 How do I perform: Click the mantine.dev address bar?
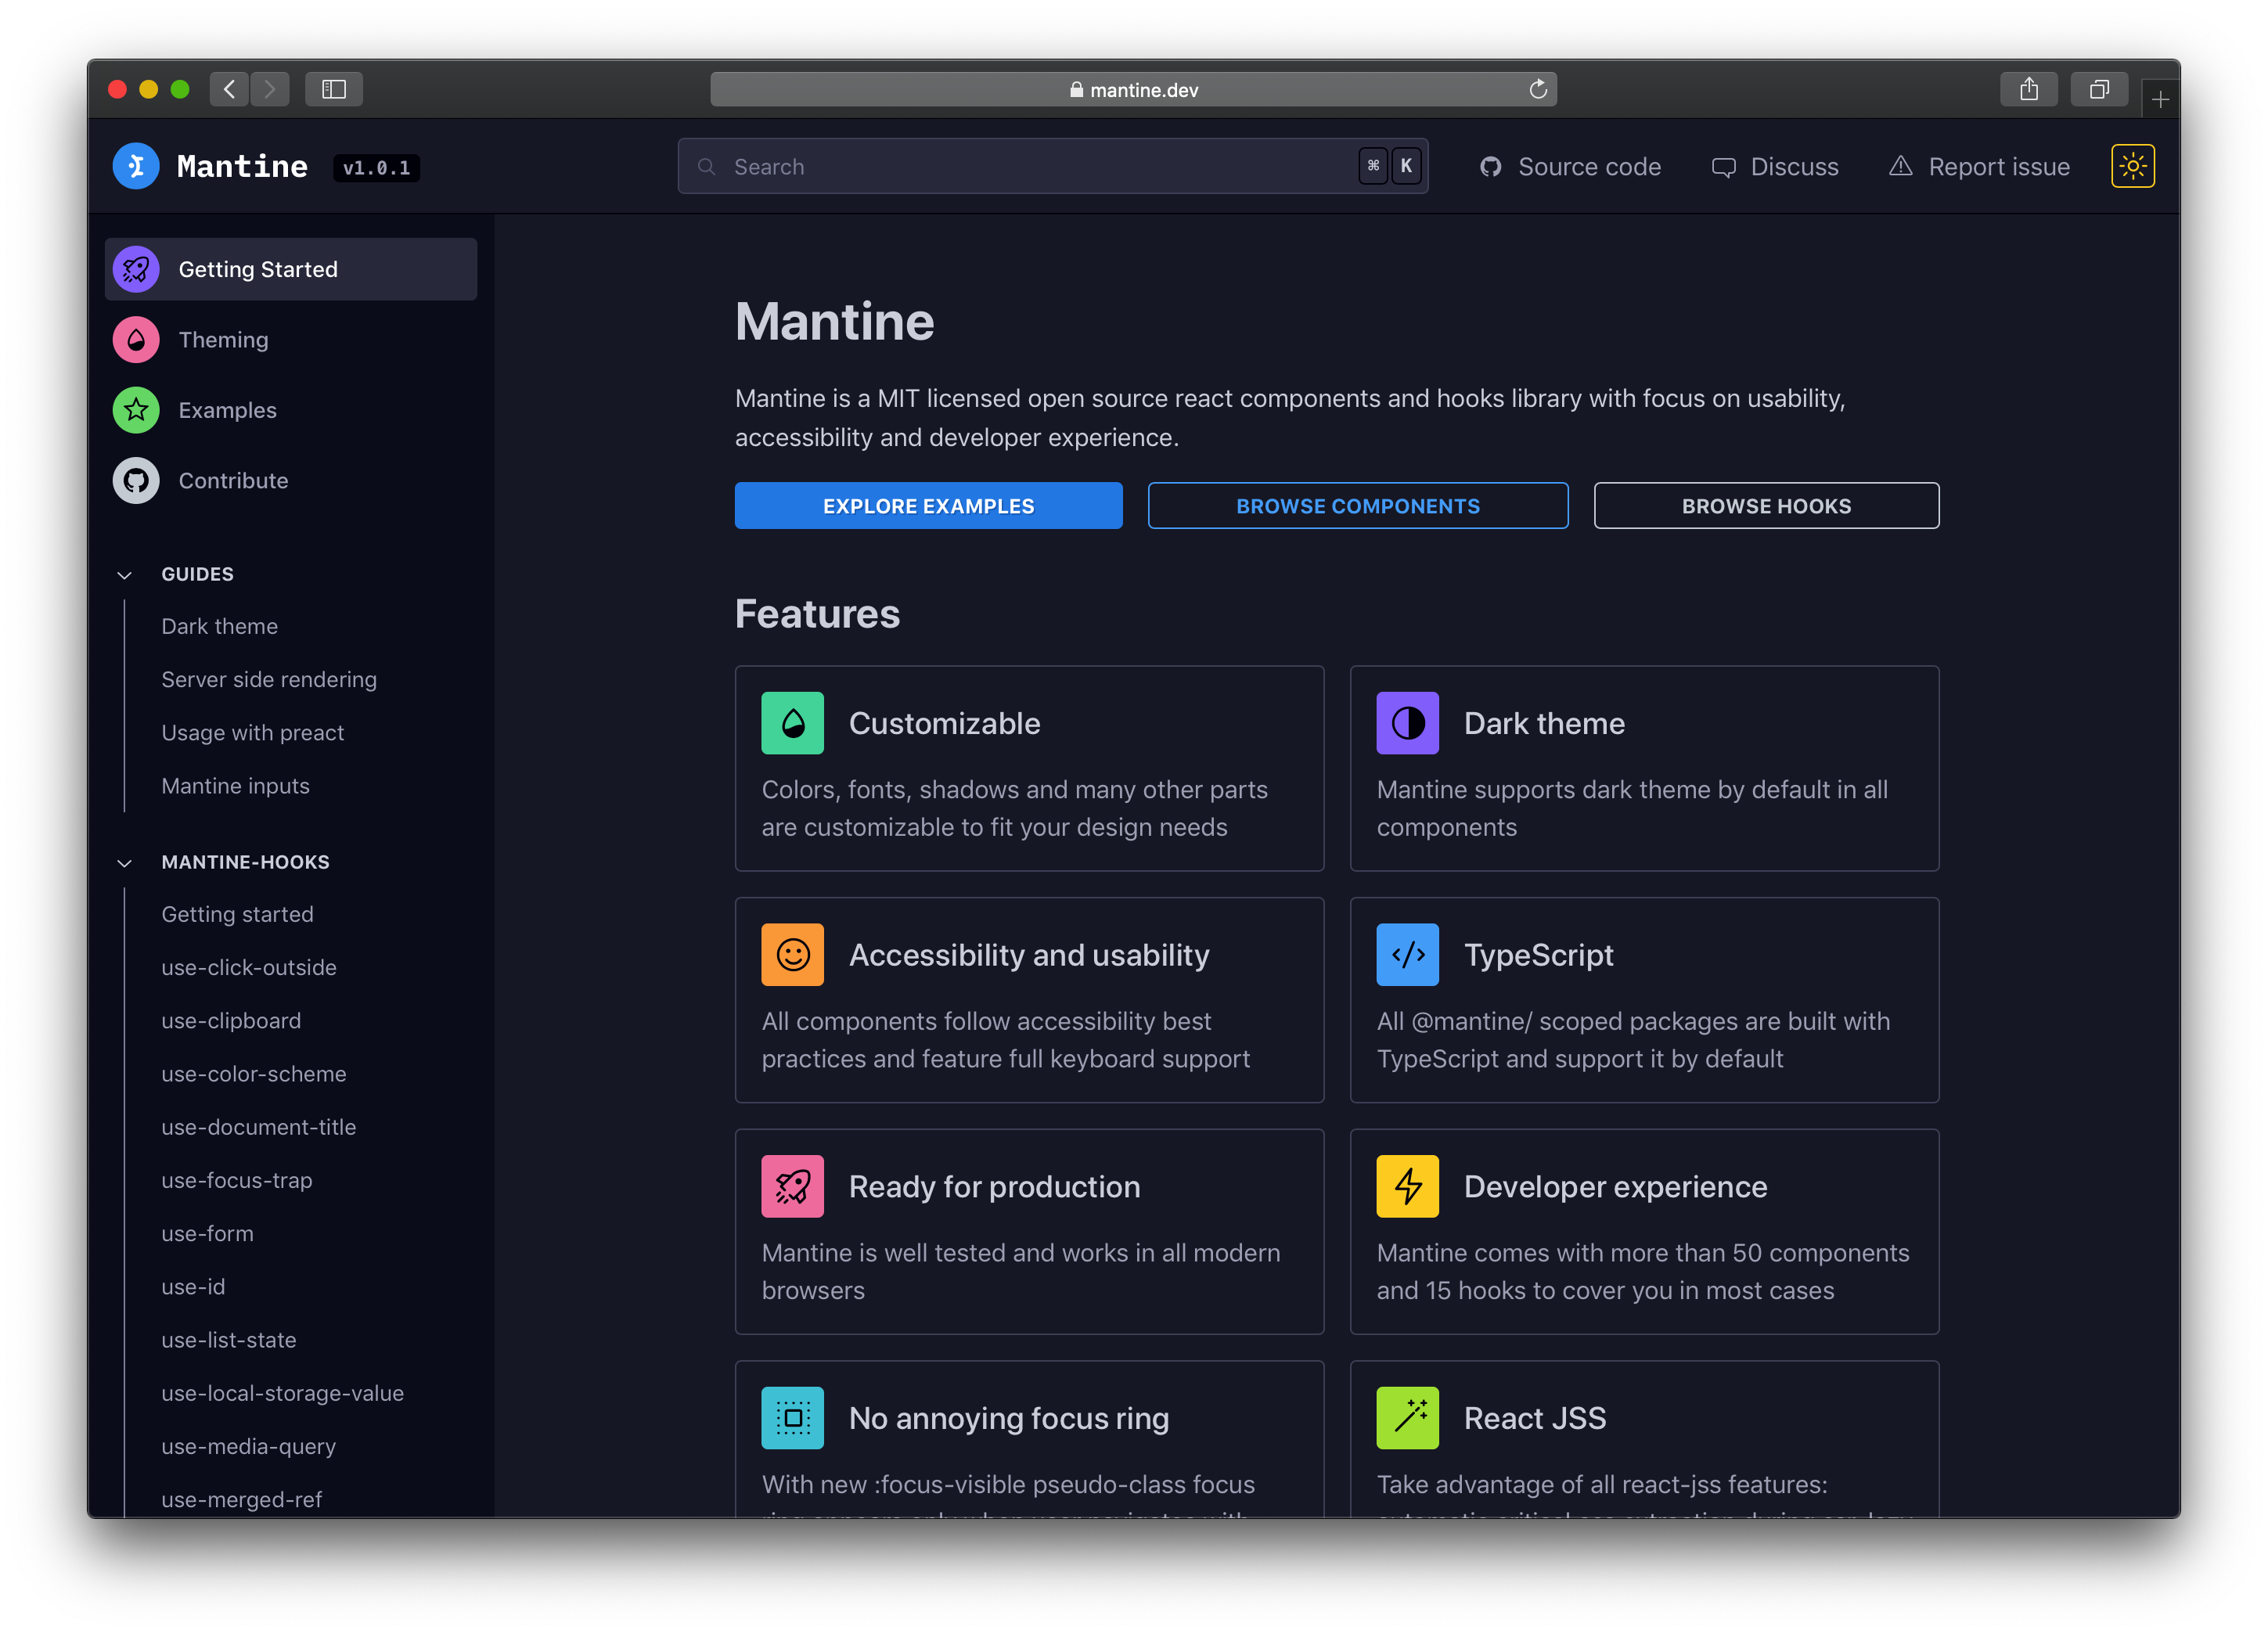1133,89
